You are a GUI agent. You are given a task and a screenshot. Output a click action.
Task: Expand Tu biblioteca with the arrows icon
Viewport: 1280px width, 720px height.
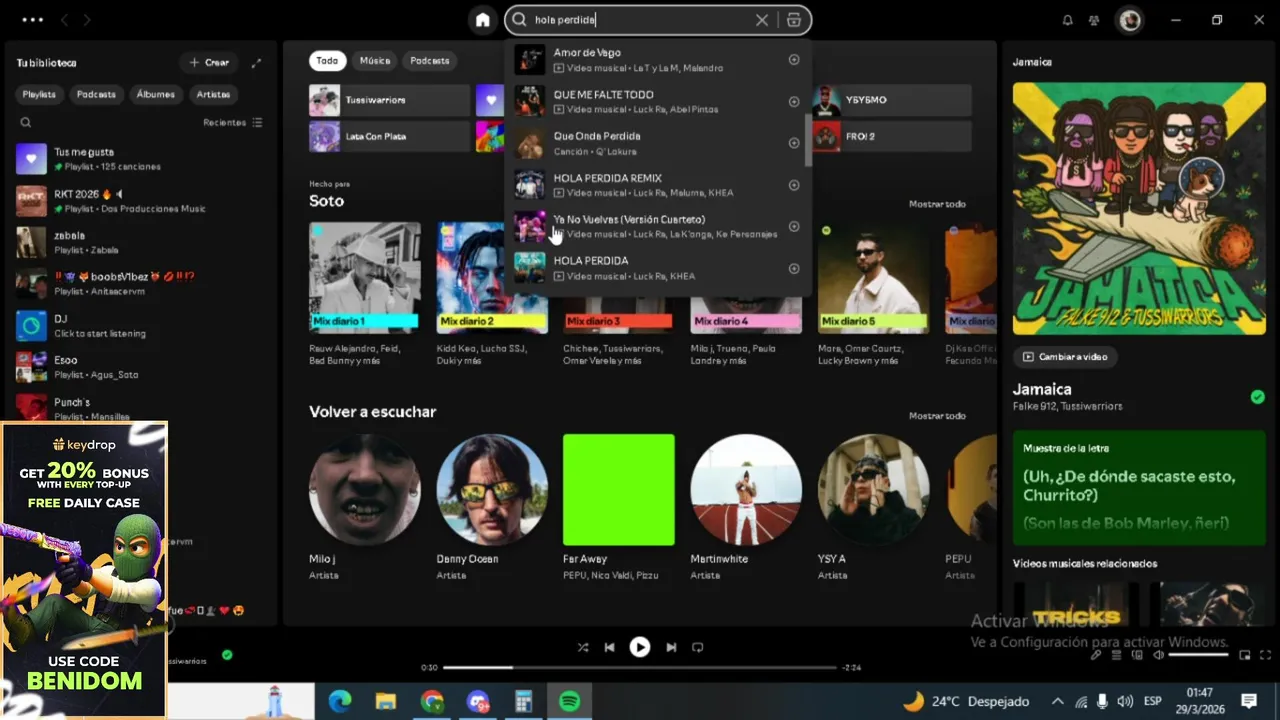click(256, 63)
